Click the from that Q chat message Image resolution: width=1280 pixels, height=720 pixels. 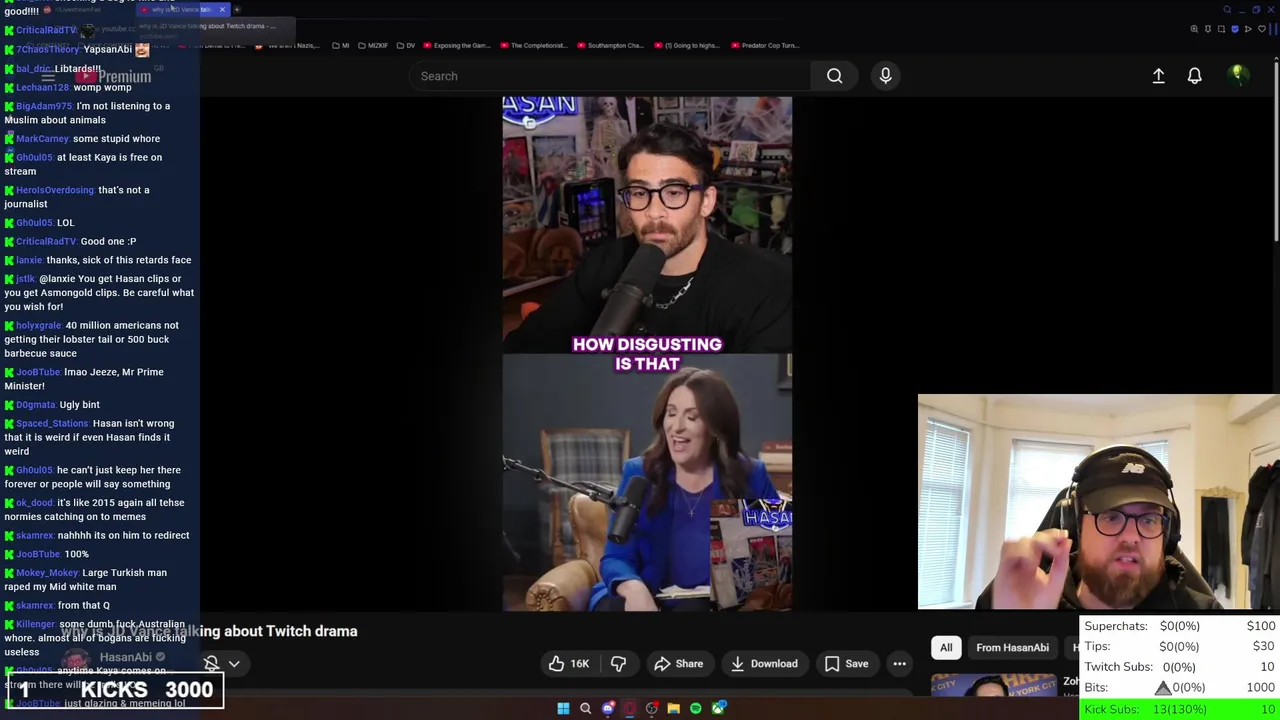[x=84, y=605]
